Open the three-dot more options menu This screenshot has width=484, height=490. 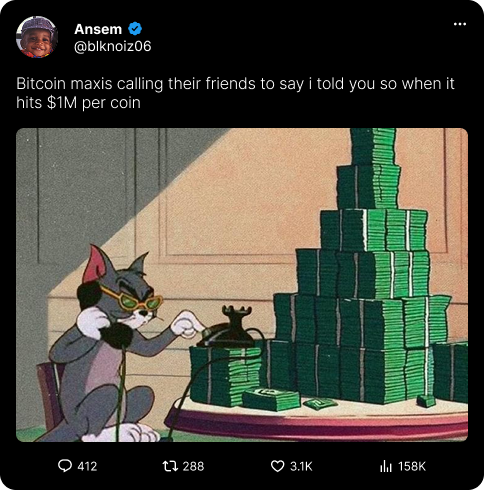(x=460, y=24)
